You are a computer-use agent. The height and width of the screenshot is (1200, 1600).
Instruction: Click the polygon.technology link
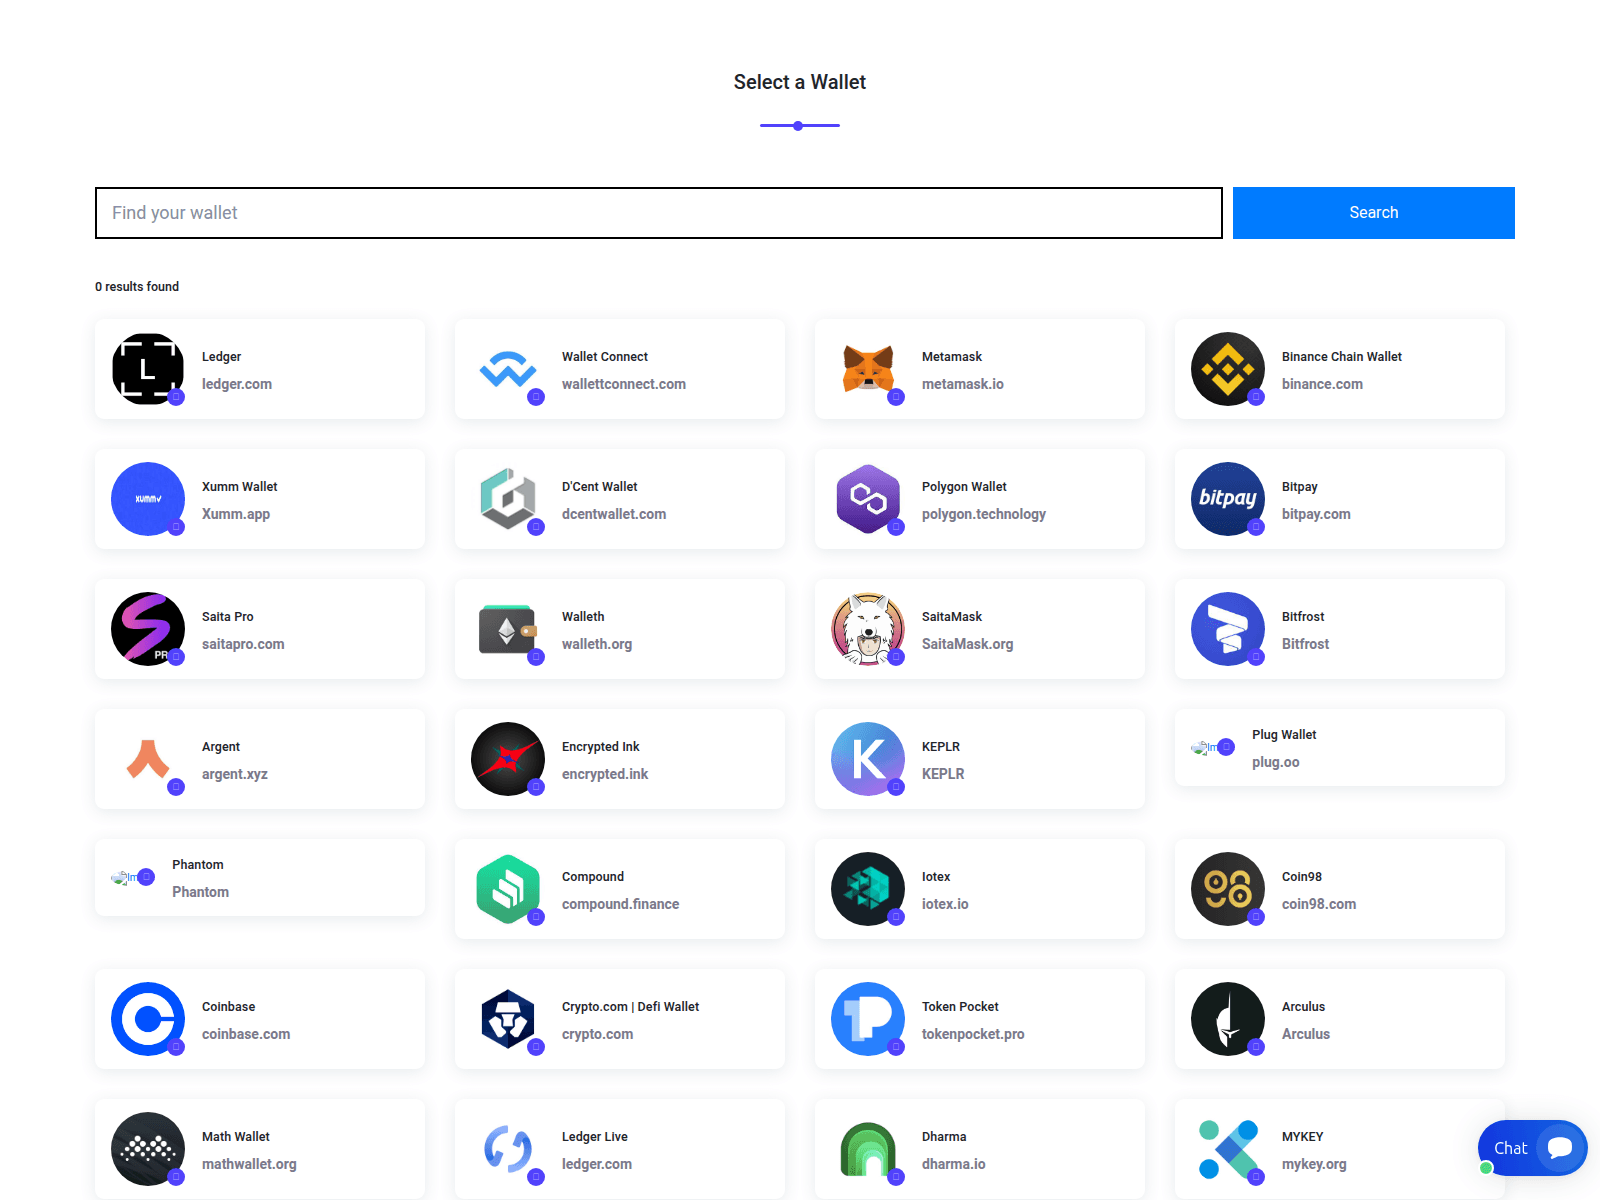[x=984, y=514]
